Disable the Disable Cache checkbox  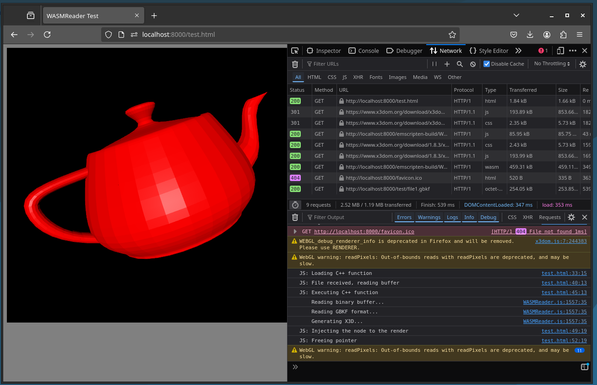[x=487, y=64]
